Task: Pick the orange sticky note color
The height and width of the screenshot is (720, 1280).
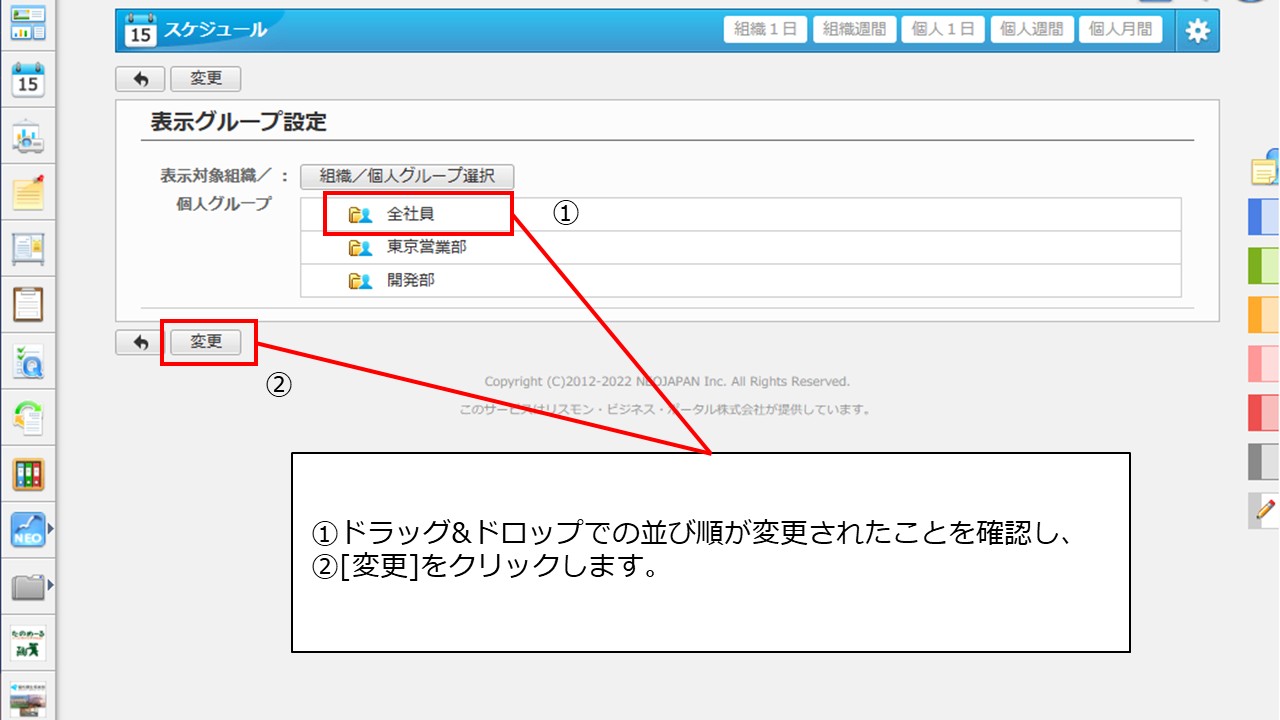Action: pyautogui.click(x=1264, y=314)
